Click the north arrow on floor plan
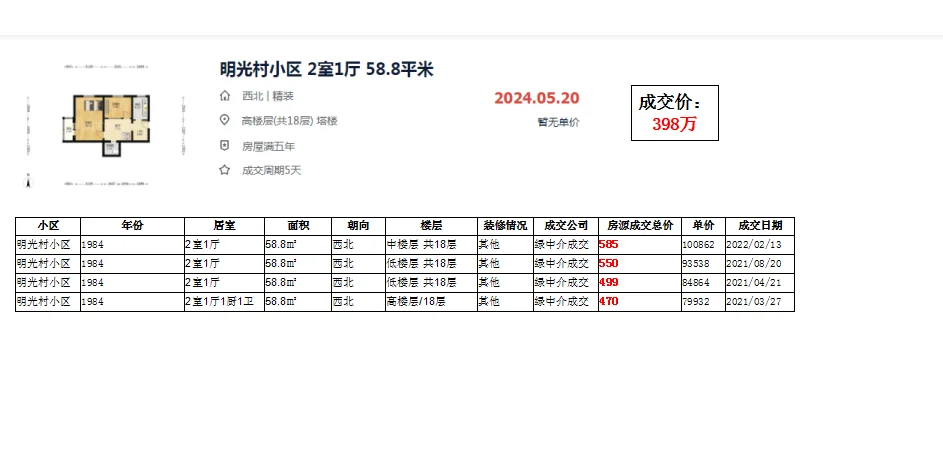The width and height of the screenshot is (943, 471). [x=28, y=180]
